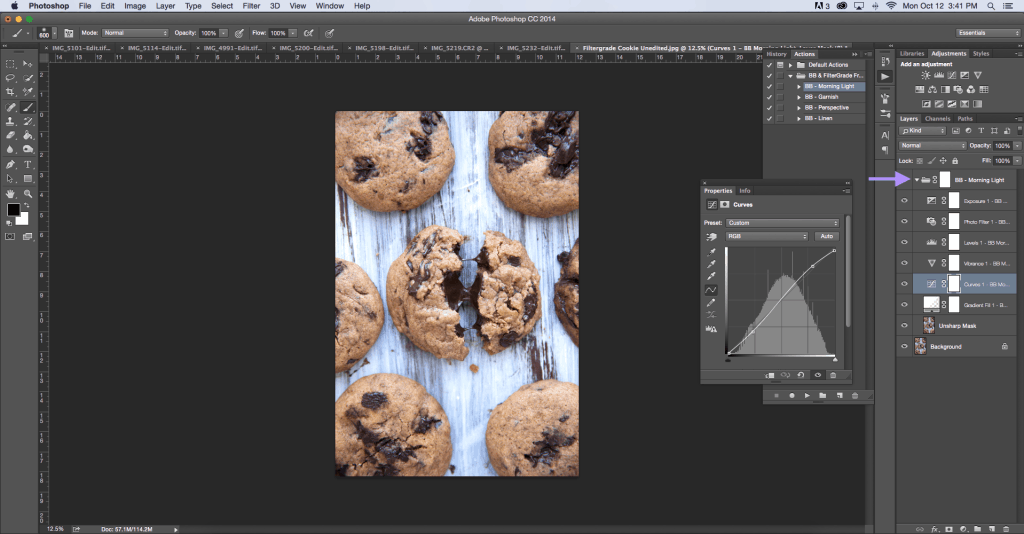The height and width of the screenshot is (534, 1024).
Task: Switch to the Channels tab
Action: [x=937, y=118]
